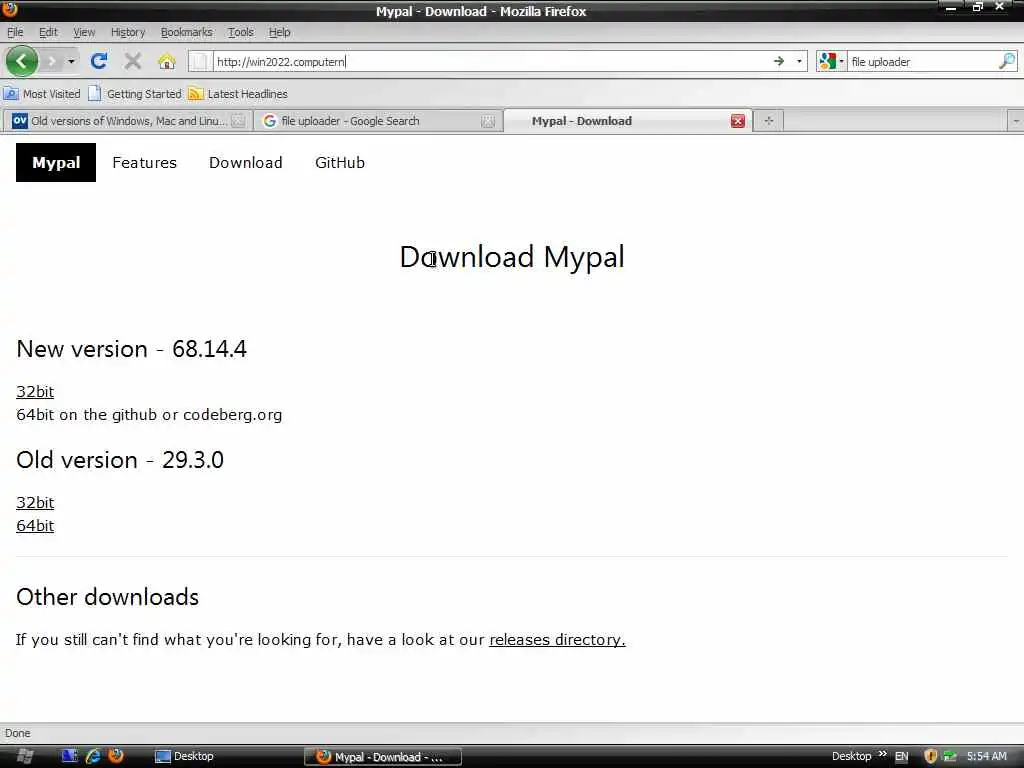Click the Forward navigation arrow
Screen dimensions: 1024x768
52,61
